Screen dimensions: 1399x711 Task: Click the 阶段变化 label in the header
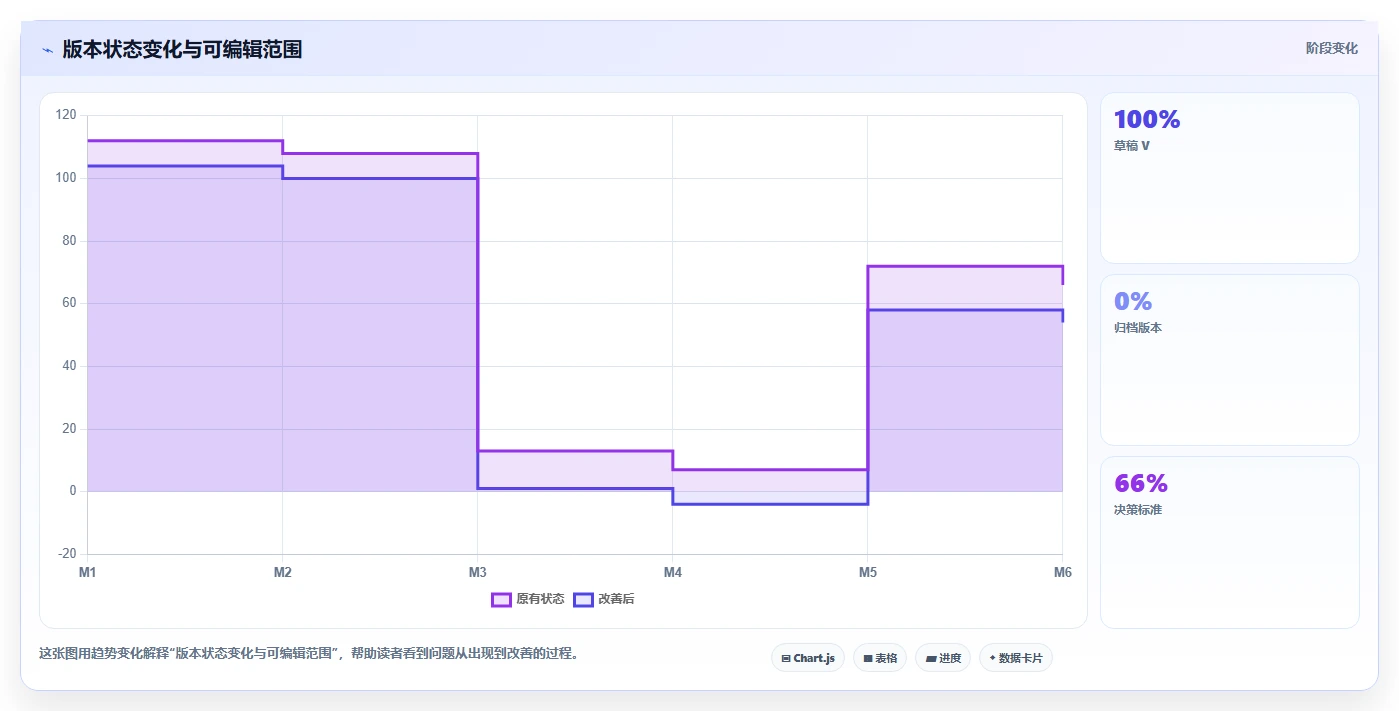pos(1331,48)
